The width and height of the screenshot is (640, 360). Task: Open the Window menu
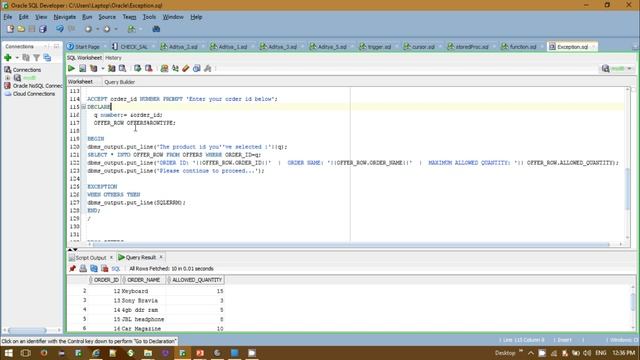[x=173, y=17]
